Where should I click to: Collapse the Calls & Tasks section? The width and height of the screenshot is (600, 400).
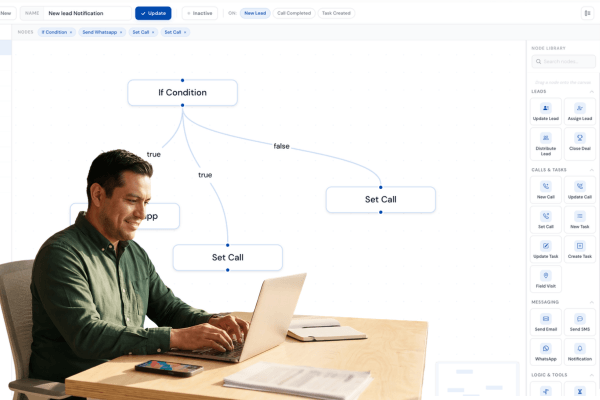[592, 170]
